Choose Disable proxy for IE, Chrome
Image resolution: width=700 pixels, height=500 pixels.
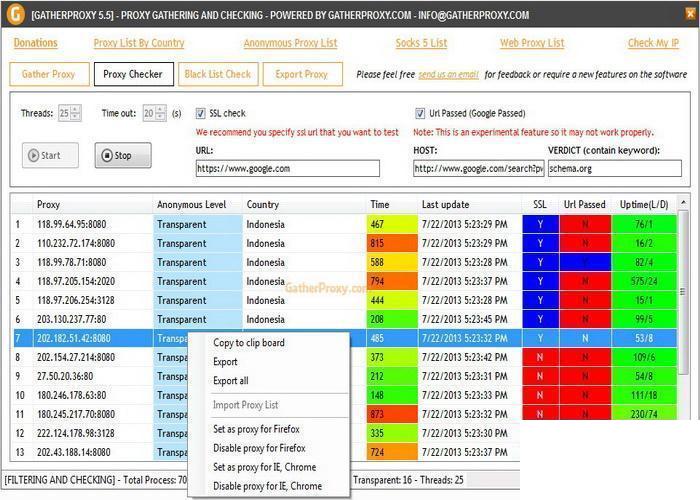[x=267, y=486]
